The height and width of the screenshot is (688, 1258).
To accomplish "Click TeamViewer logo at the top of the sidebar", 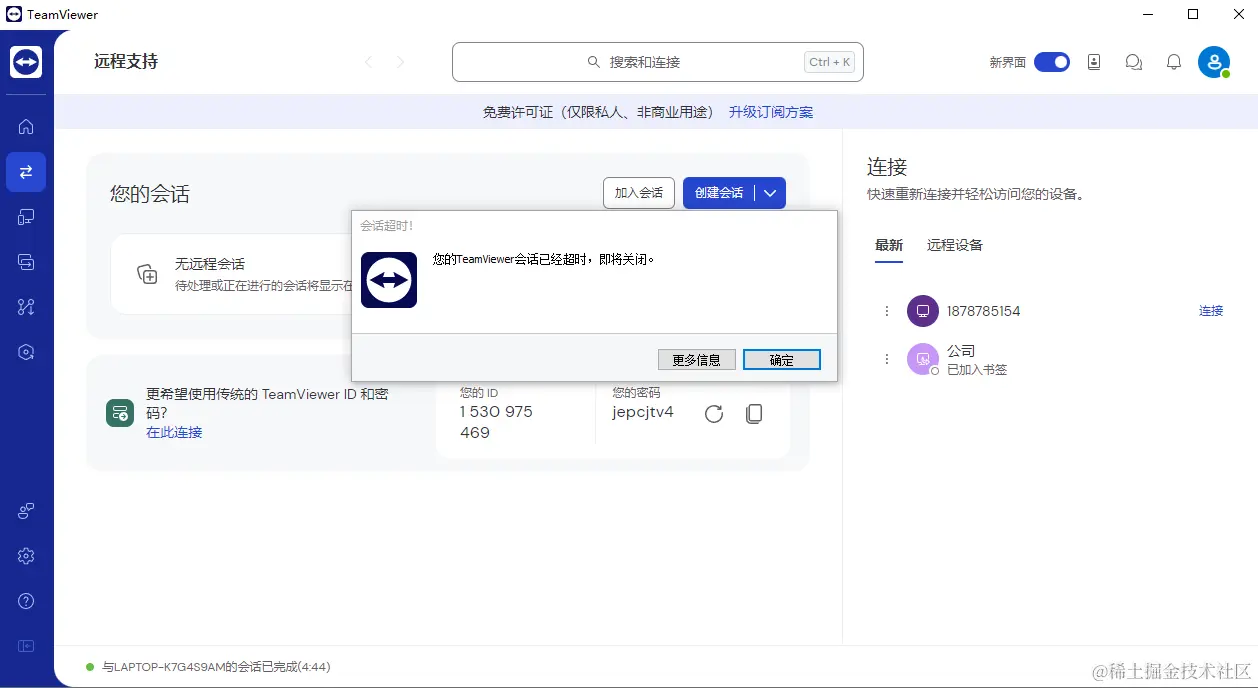I will point(26,62).
